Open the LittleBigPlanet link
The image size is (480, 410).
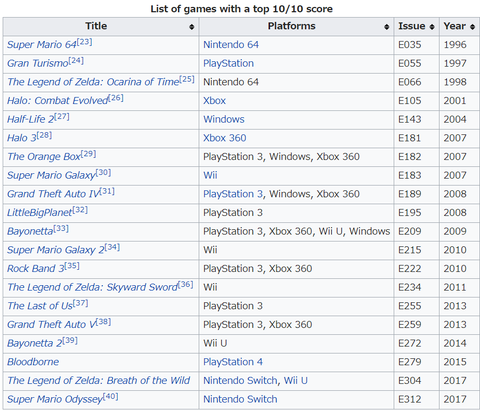(40, 213)
